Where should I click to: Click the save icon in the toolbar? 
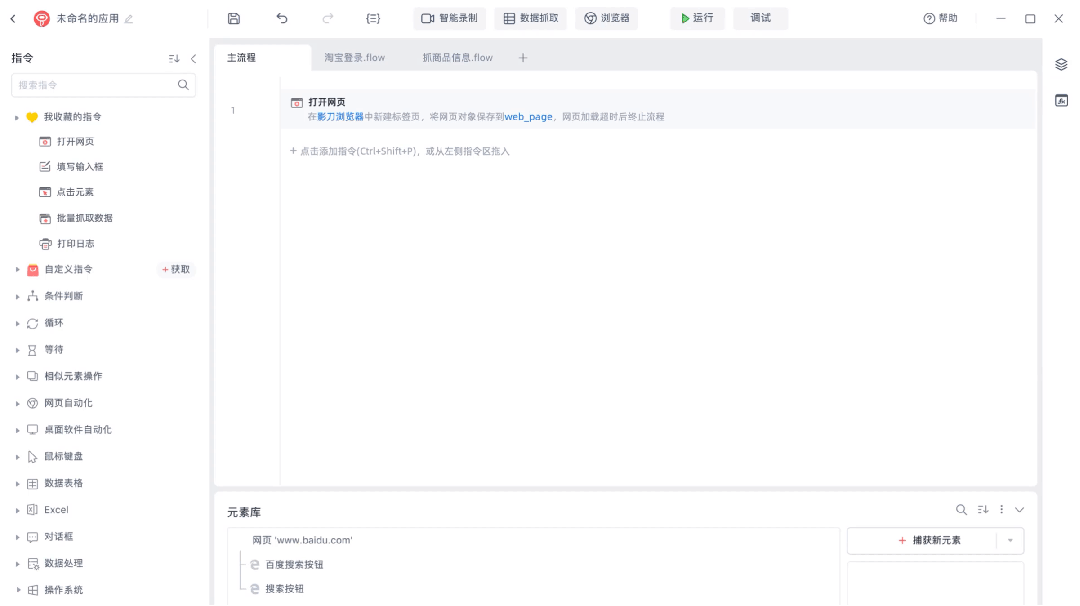[x=233, y=19]
